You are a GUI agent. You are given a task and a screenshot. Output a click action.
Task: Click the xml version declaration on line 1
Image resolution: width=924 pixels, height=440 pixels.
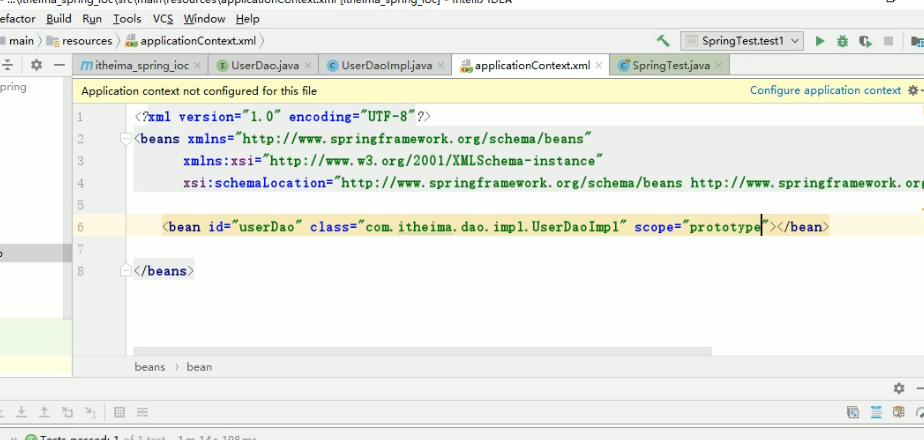click(x=283, y=117)
